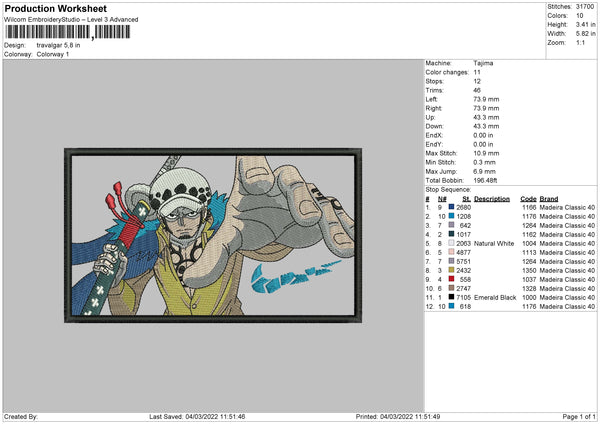Select the lilac 642 thread swatch
The width and height of the screenshot is (600, 424).
(452, 225)
